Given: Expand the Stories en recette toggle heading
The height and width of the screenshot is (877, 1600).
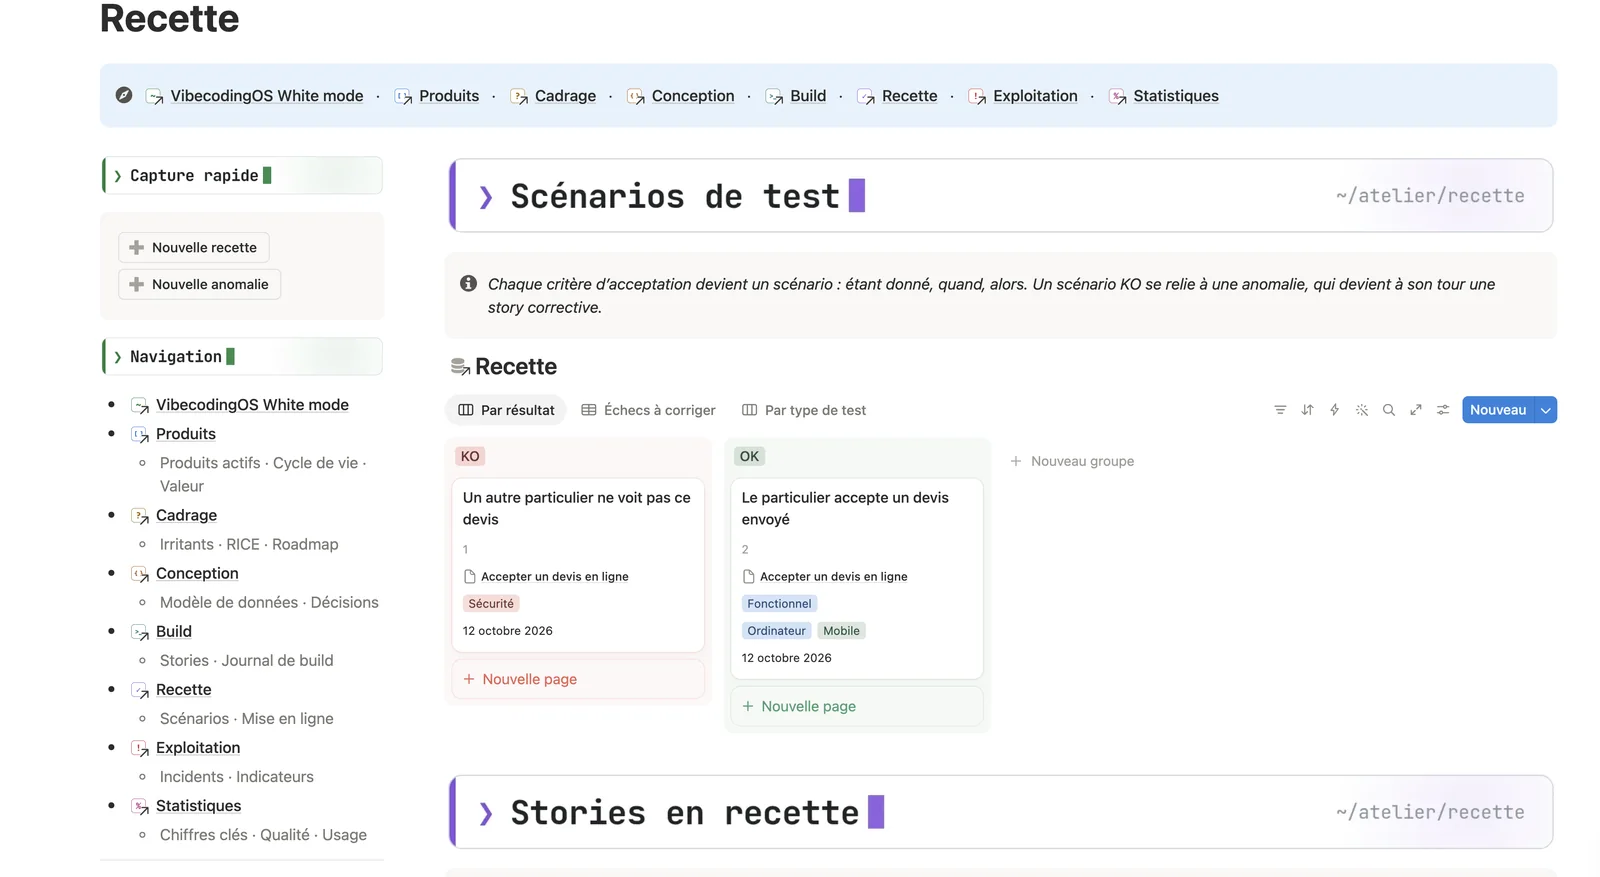Looking at the screenshot, I should [486, 814].
